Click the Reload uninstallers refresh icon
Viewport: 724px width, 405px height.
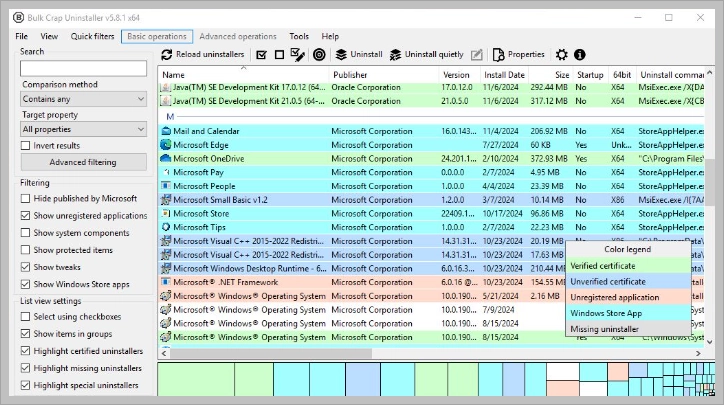167,54
